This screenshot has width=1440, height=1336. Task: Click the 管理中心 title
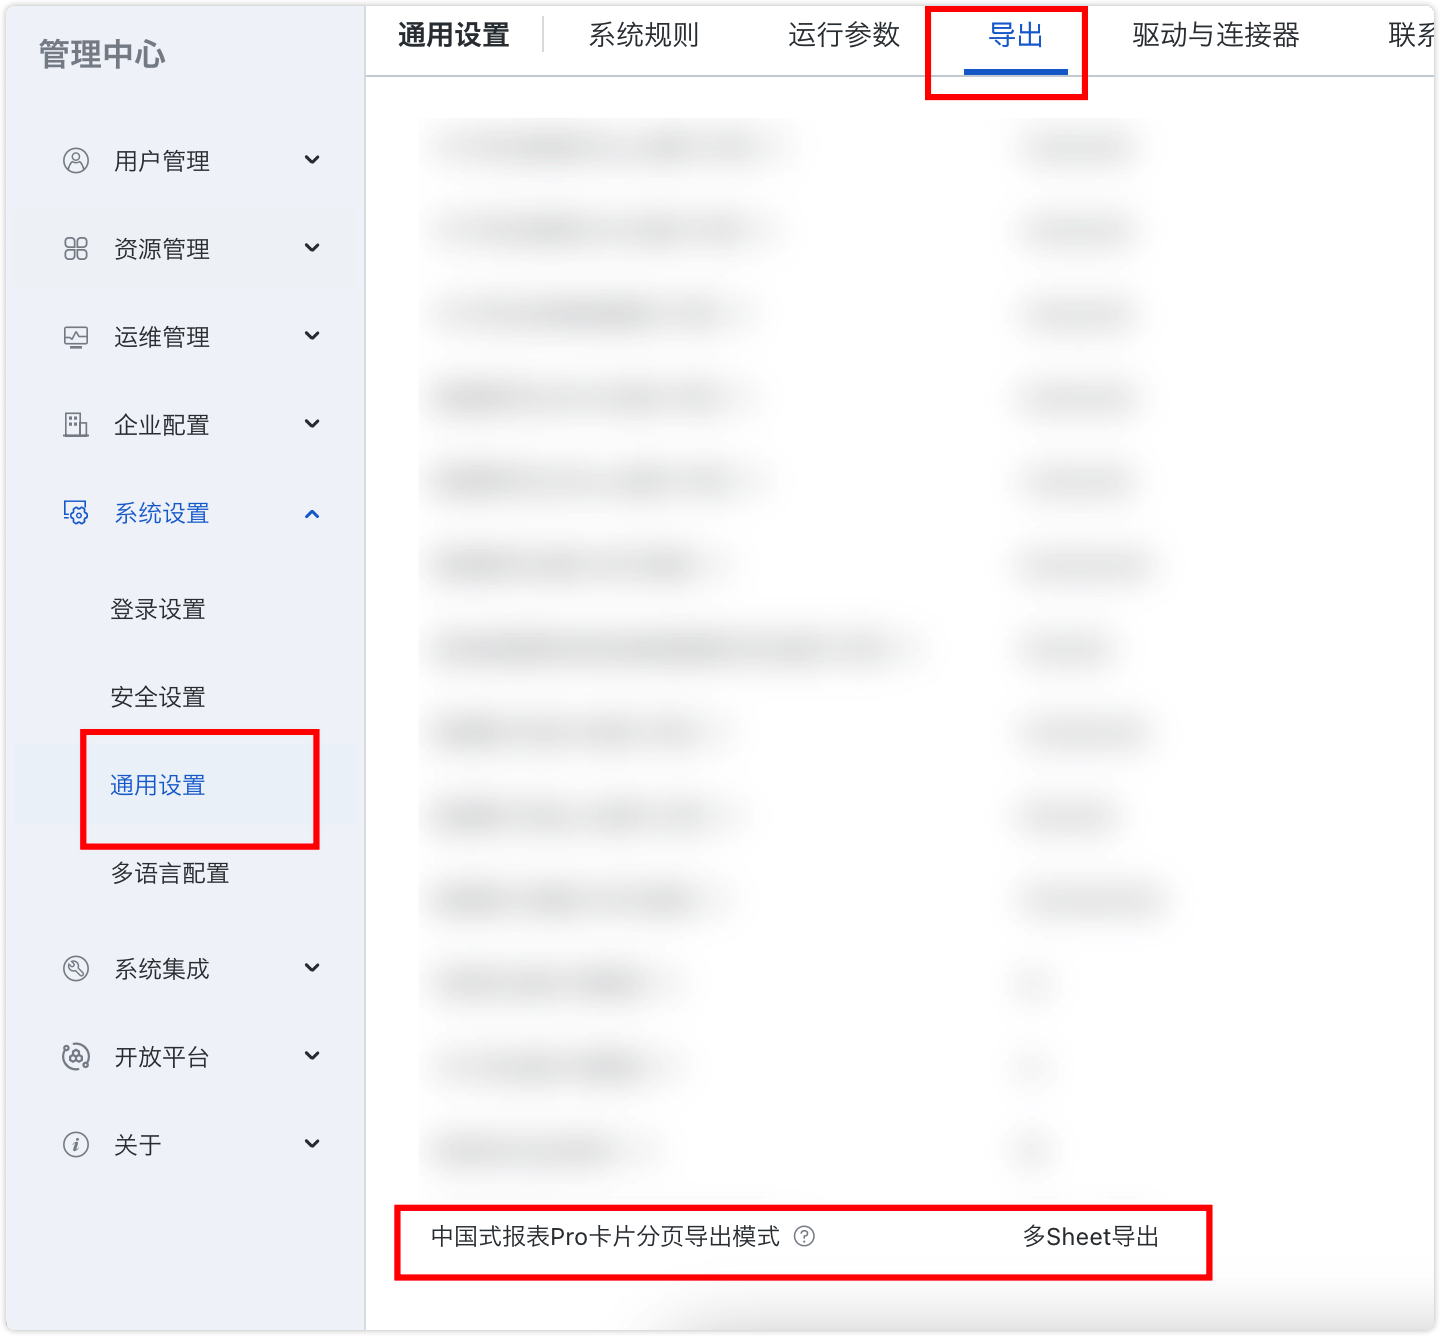coord(102,54)
